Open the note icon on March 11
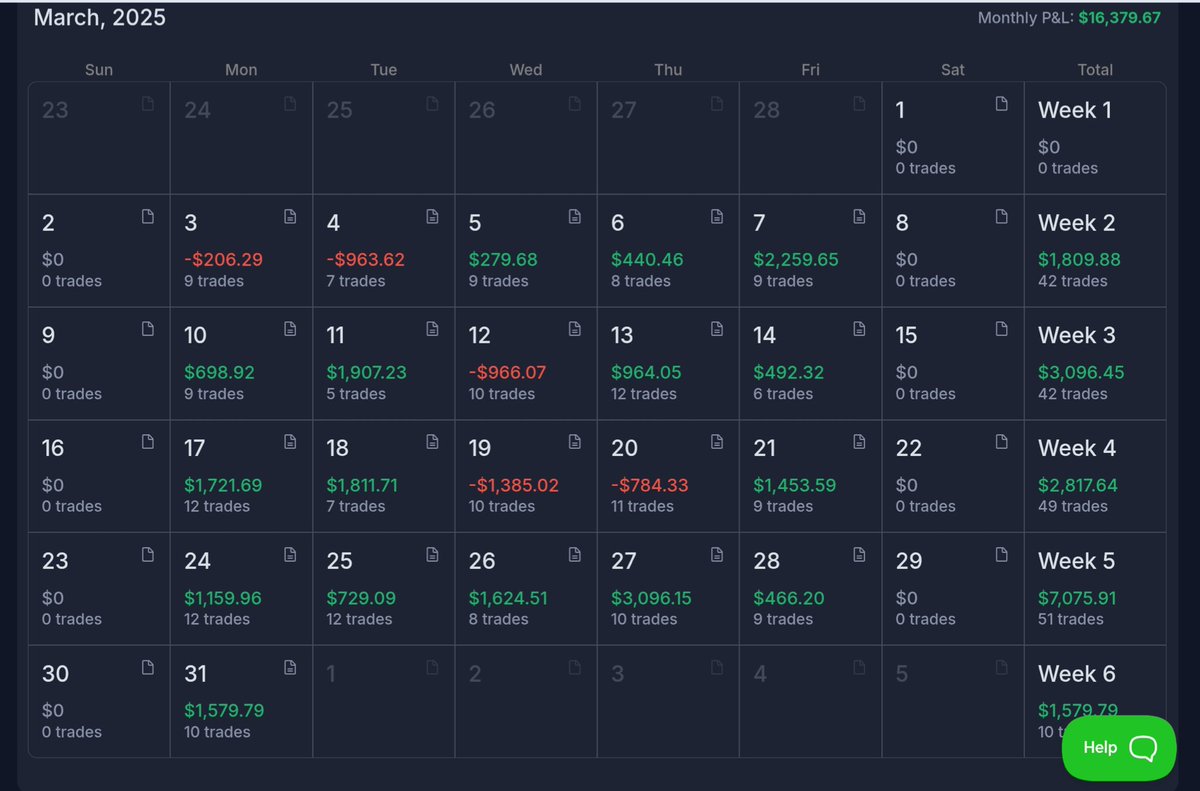The width and height of the screenshot is (1200, 791). point(432,328)
